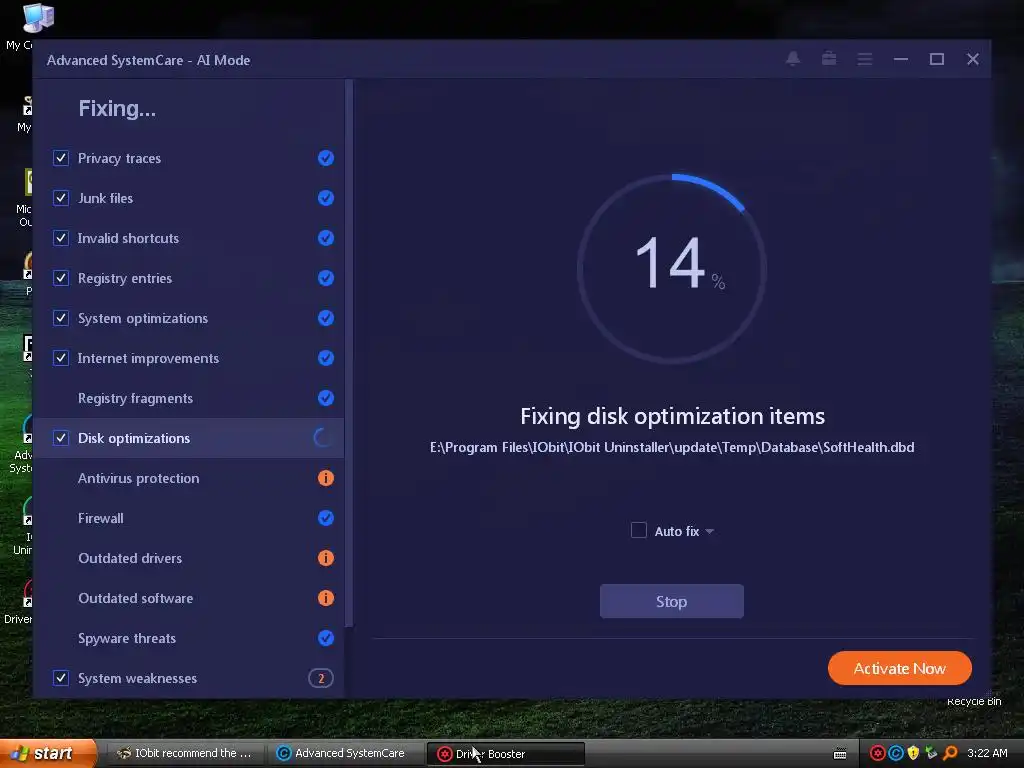The width and height of the screenshot is (1024, 768).
Task: Click Outdated drivers orange info icon
Action: point(326,558)
